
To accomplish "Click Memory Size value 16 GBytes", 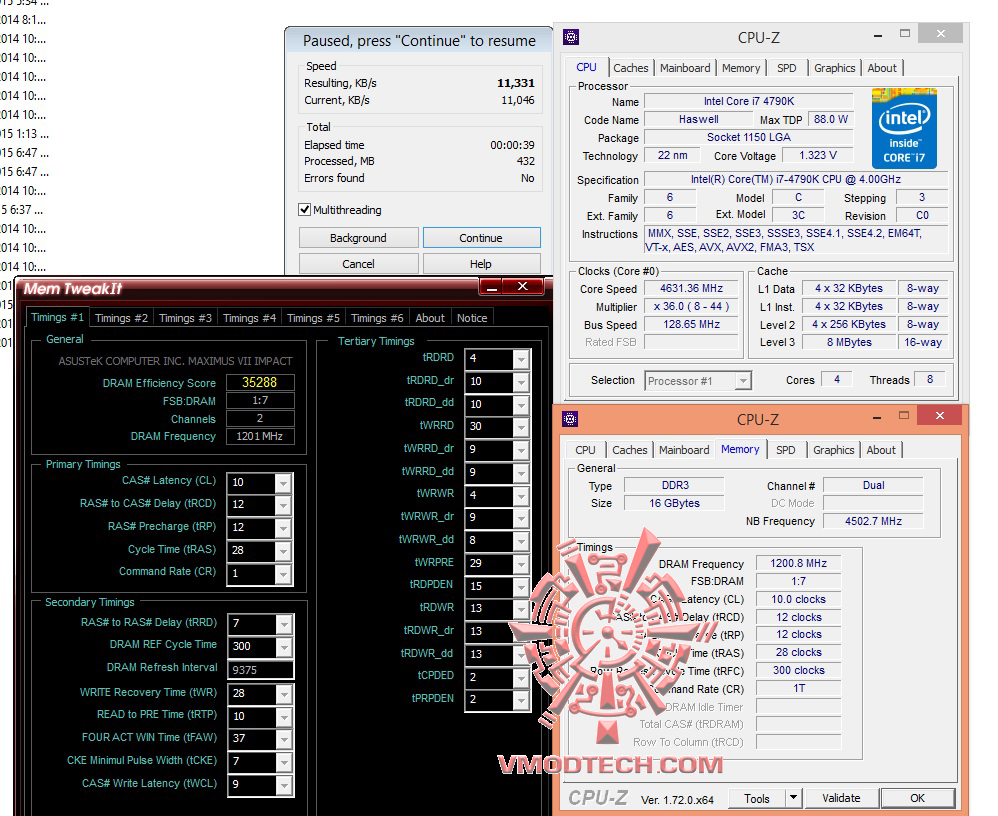I will pyautogui.click(x=674, y=503).
